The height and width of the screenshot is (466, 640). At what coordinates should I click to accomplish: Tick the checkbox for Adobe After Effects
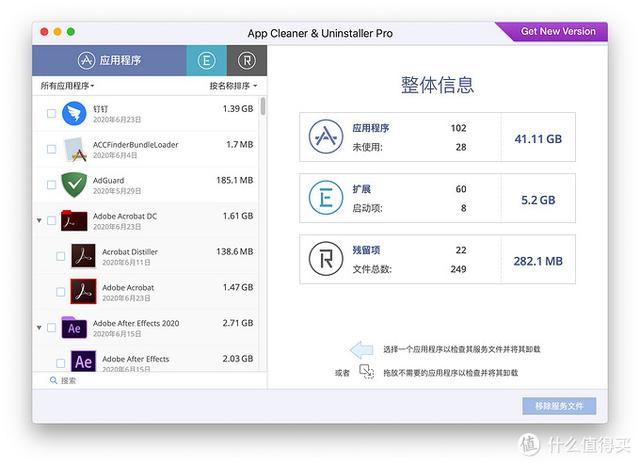pos(60,363)
